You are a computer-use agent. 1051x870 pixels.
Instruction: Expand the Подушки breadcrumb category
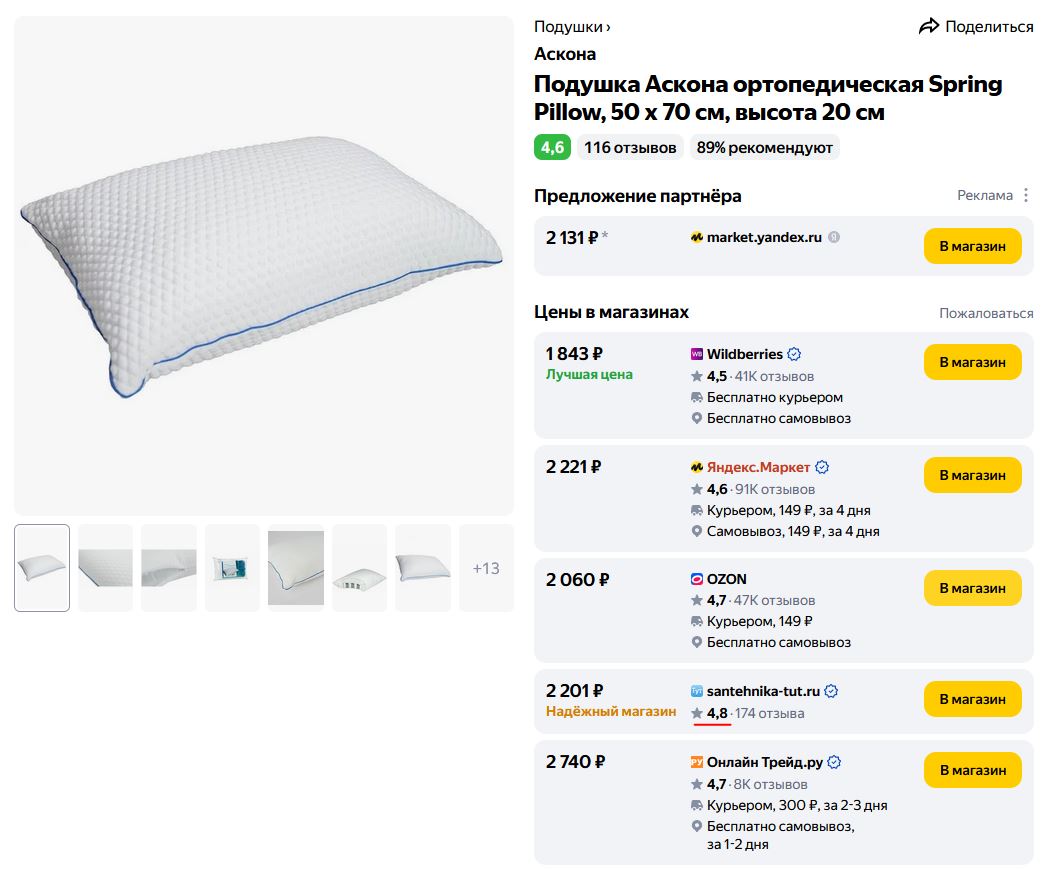pyautogui.click(x=572, y=27)
